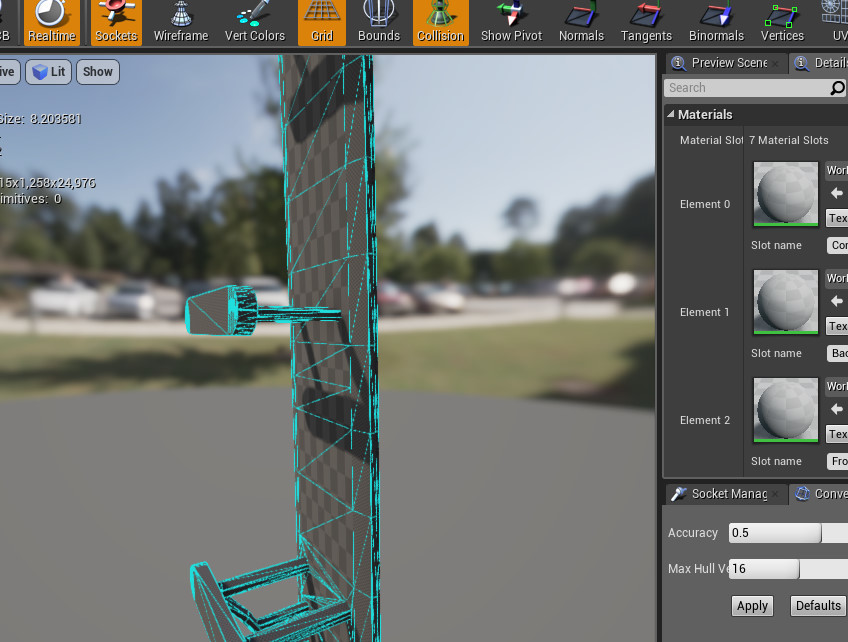Click the Element 0 material thumbnail
Viewport: 848px width, 642px height.
[786, 194]
